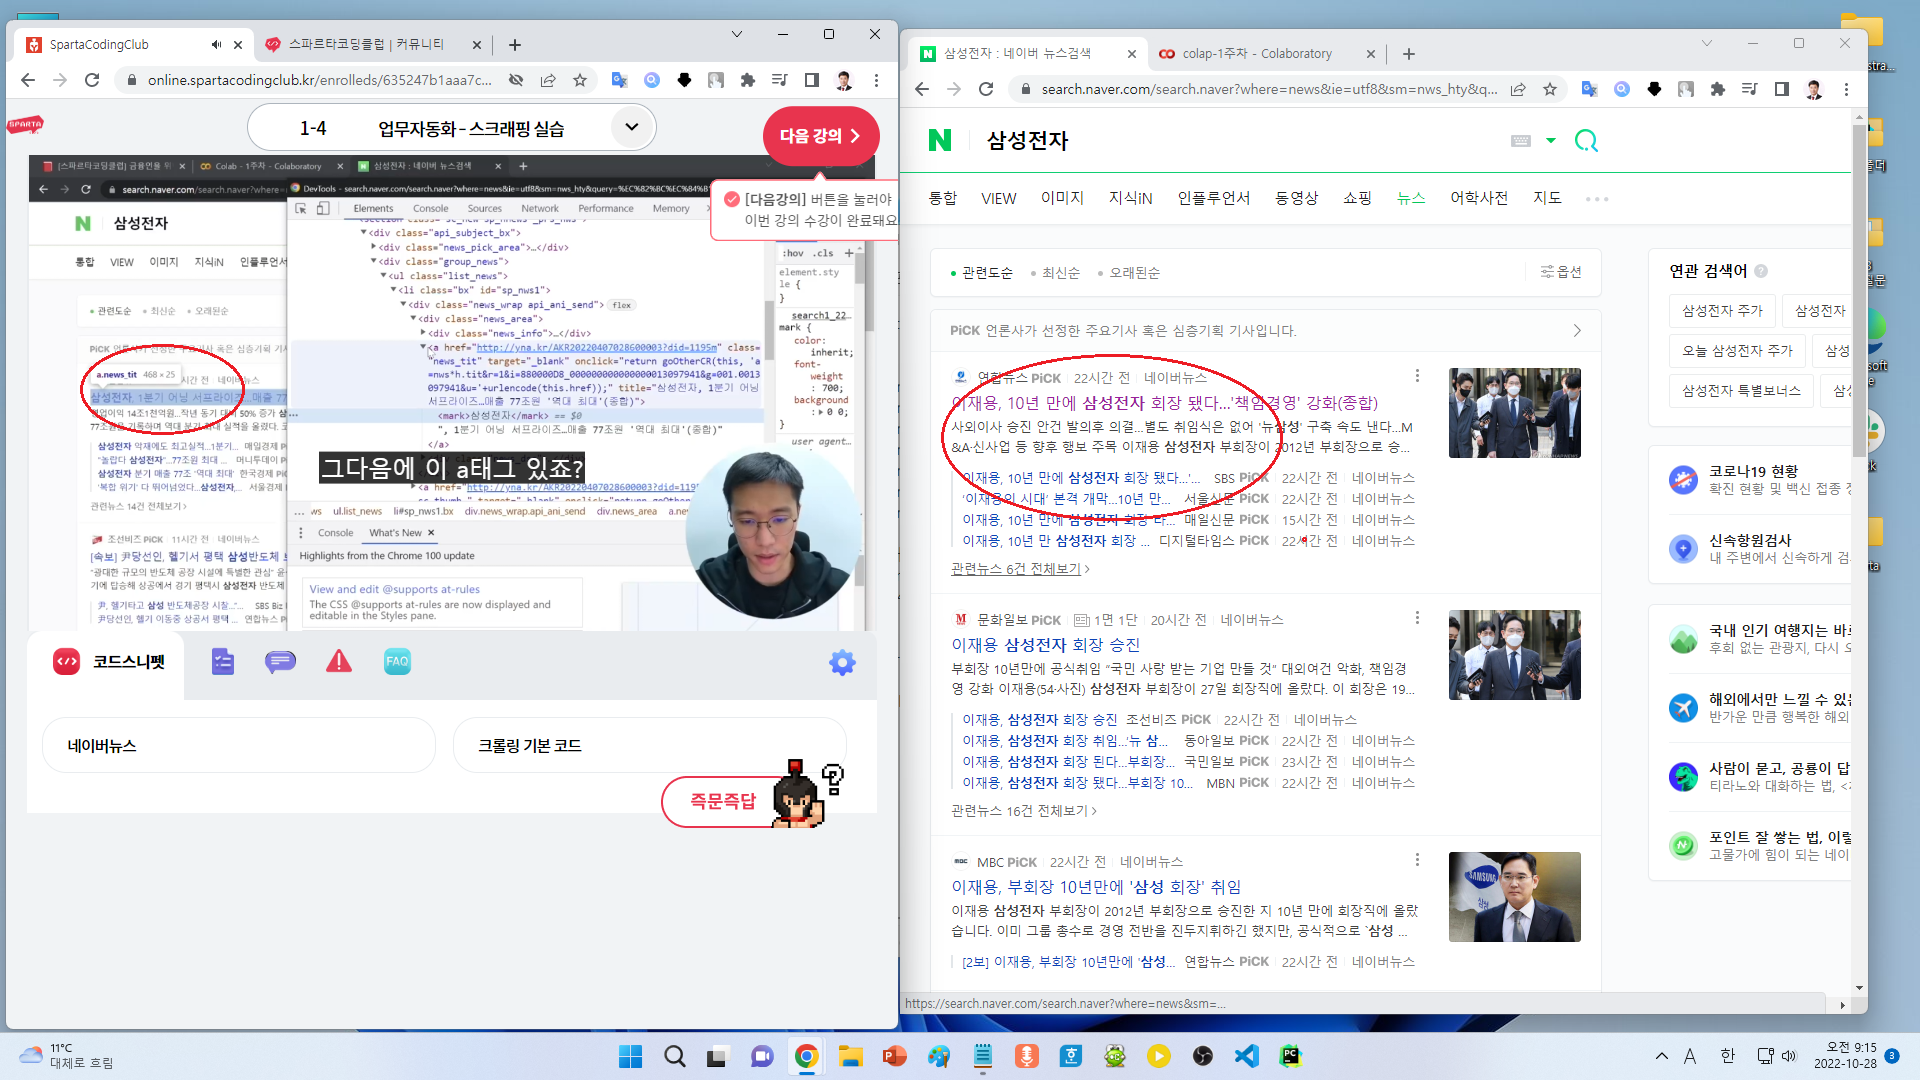1920x1080 pixels.
Task: Switch to 지식iN search tab
Action: click(x=1131, y=198)
